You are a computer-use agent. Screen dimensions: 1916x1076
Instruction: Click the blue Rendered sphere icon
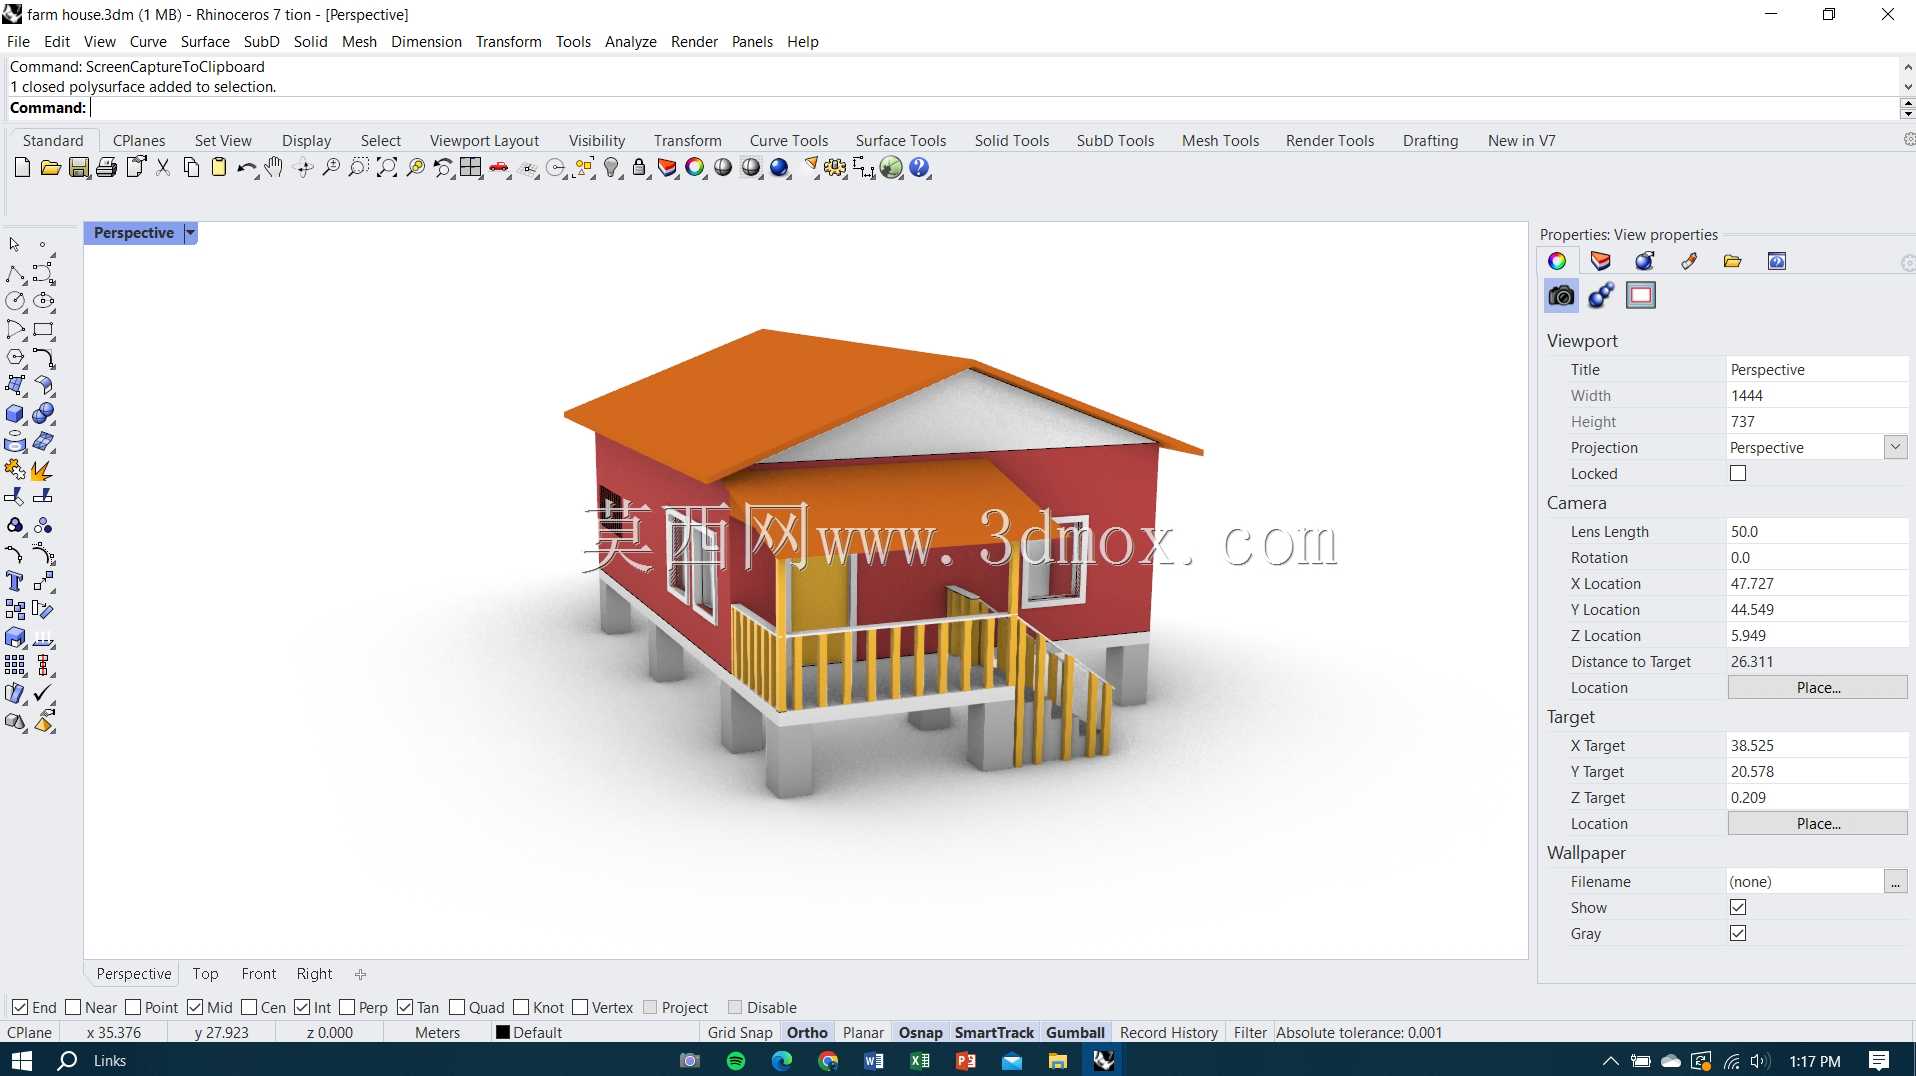click(x=780, y=167)
